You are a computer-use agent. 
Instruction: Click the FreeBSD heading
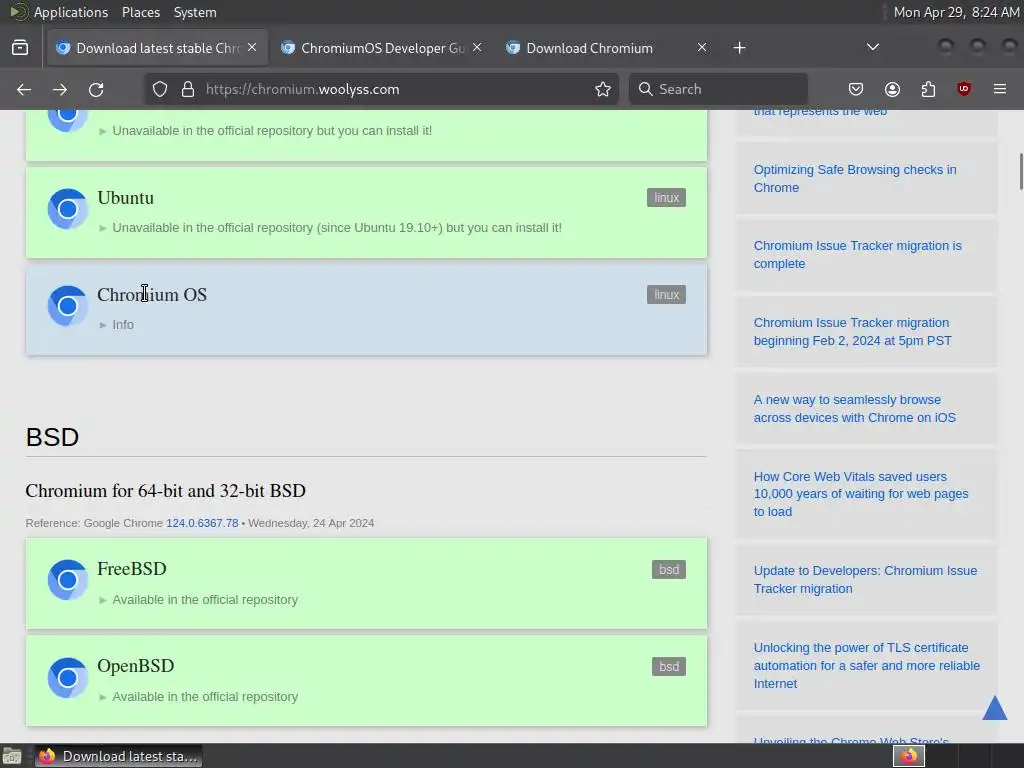132,569
